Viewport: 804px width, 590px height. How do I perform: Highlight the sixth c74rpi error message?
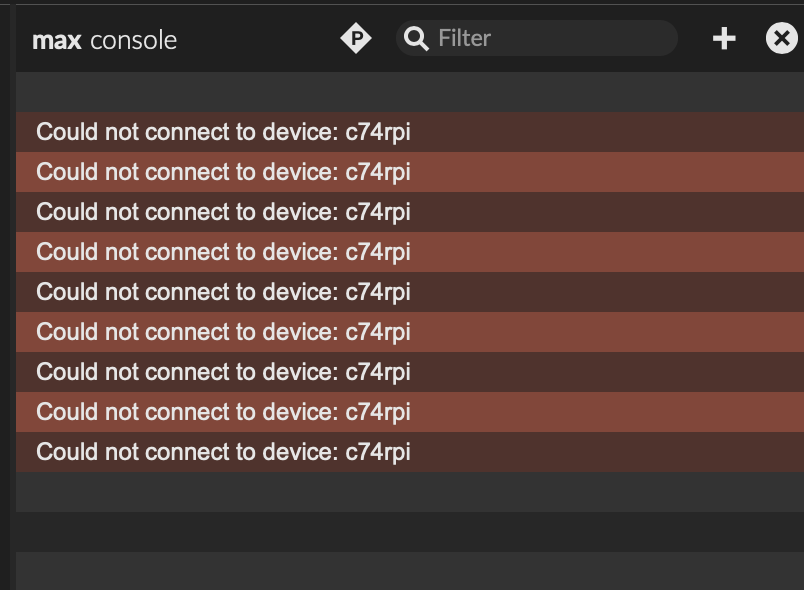223,332
